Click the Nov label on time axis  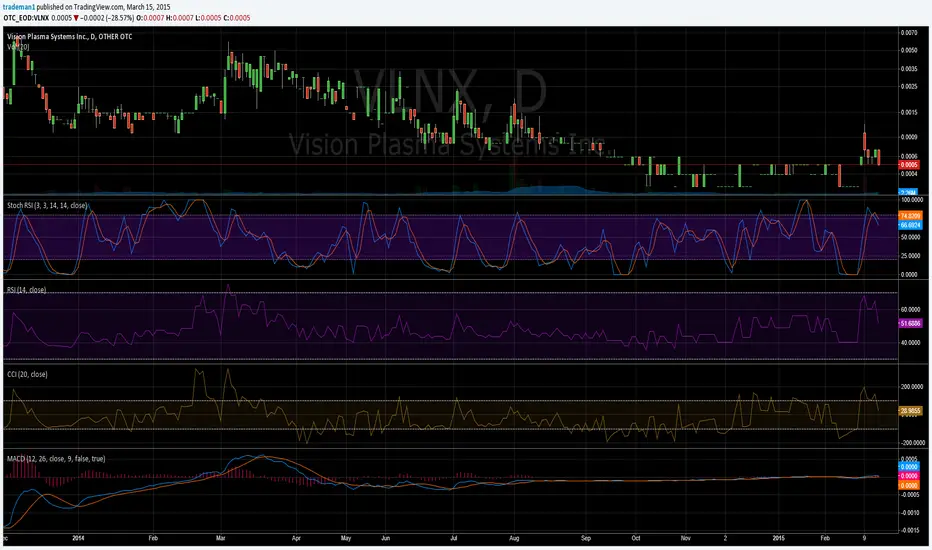[x=686, y=538]
